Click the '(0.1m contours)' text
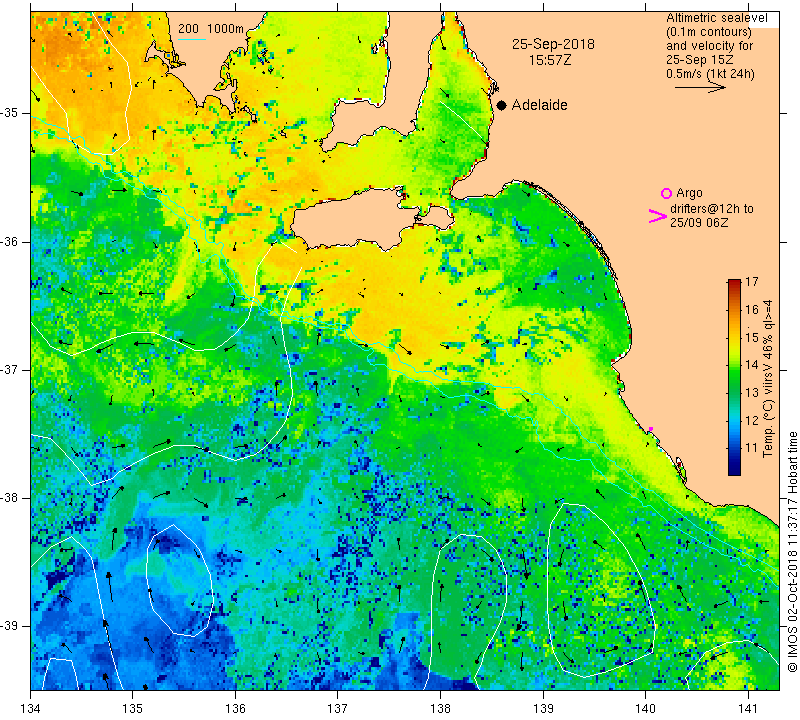The height and width of the screenshot is (720, 800). pos(709,32)
